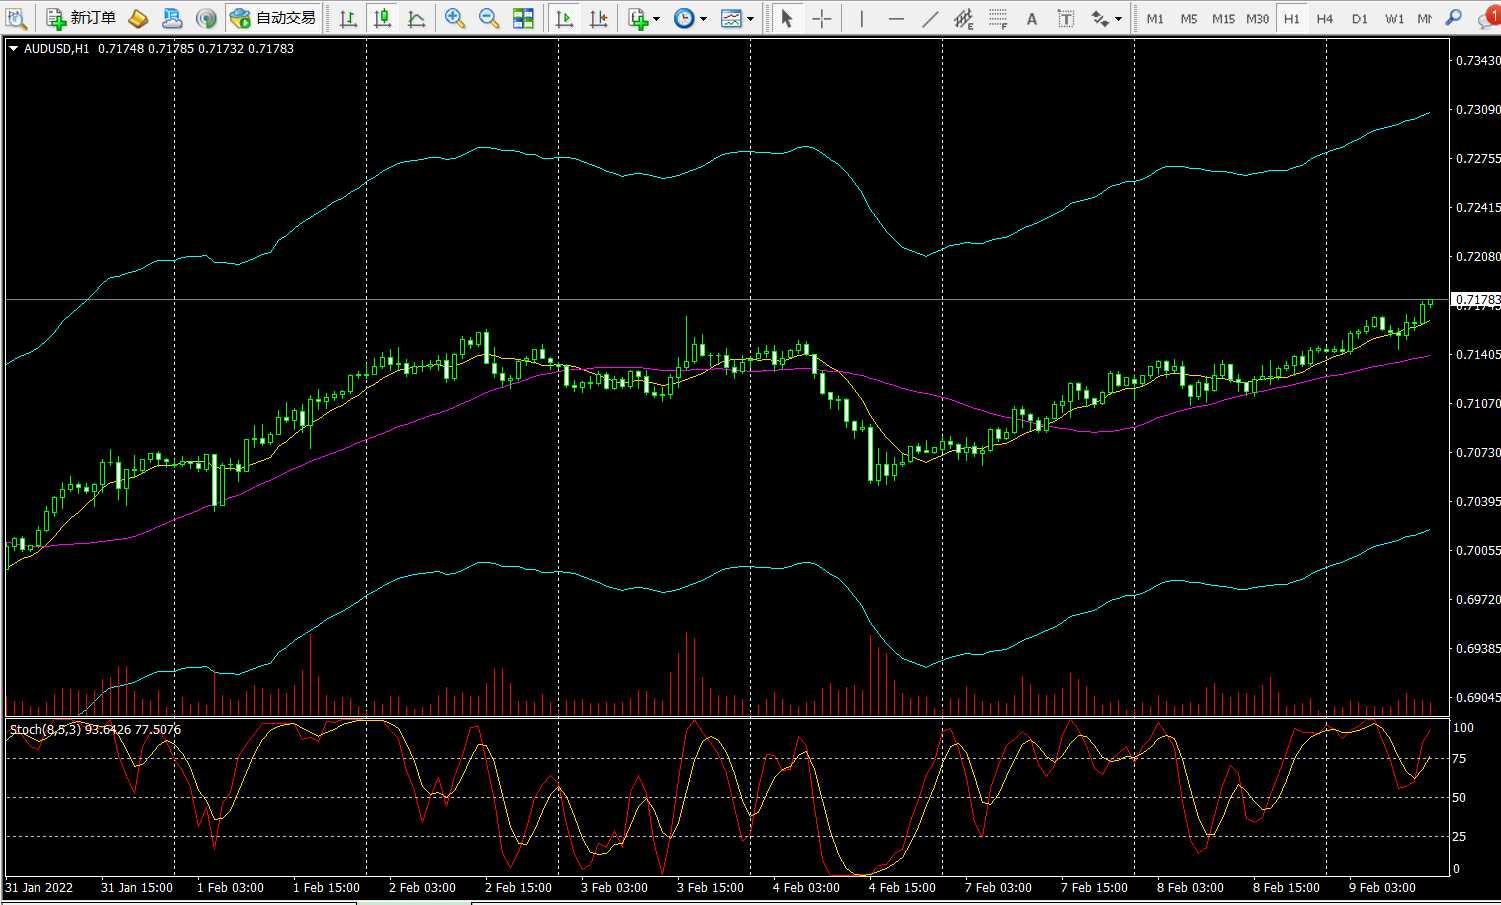The width and height of the screenshot is (1501, 905).
Task: Toggle chart auto scroll
Action: pos(564,18)
